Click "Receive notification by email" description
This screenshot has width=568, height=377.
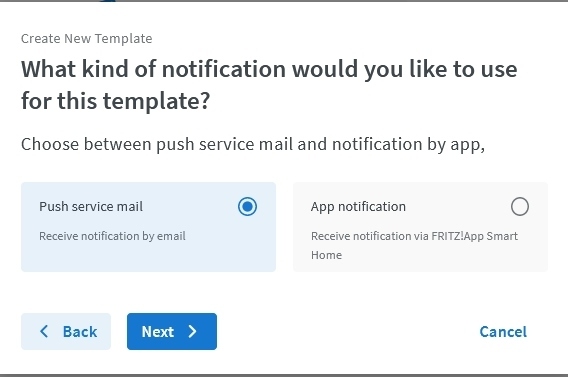pos(112,236)
